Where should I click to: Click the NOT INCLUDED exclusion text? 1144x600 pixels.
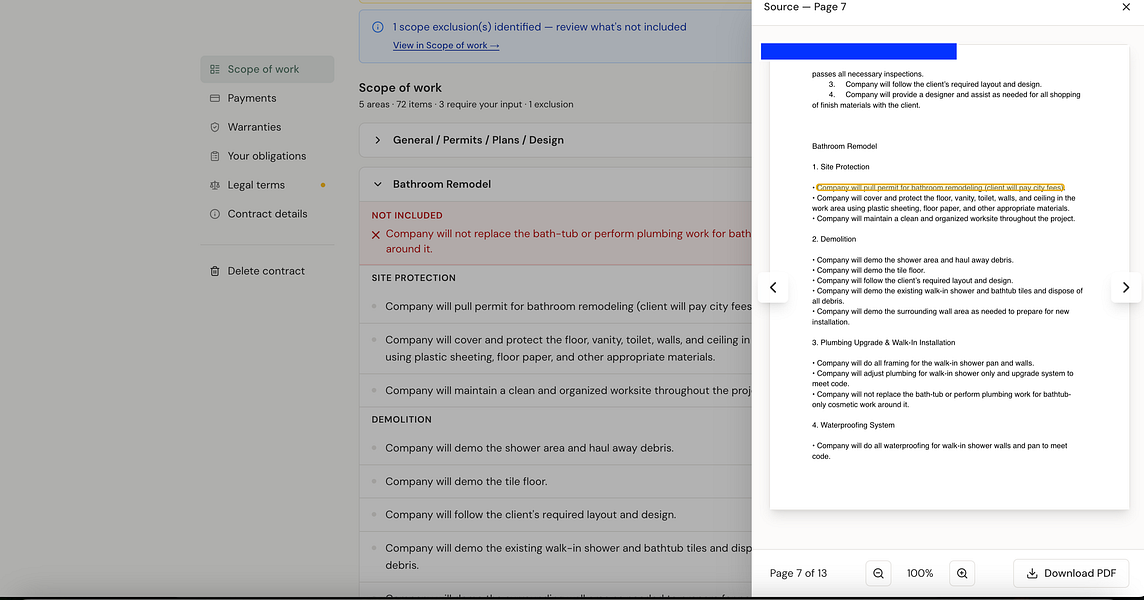point(568,242)
